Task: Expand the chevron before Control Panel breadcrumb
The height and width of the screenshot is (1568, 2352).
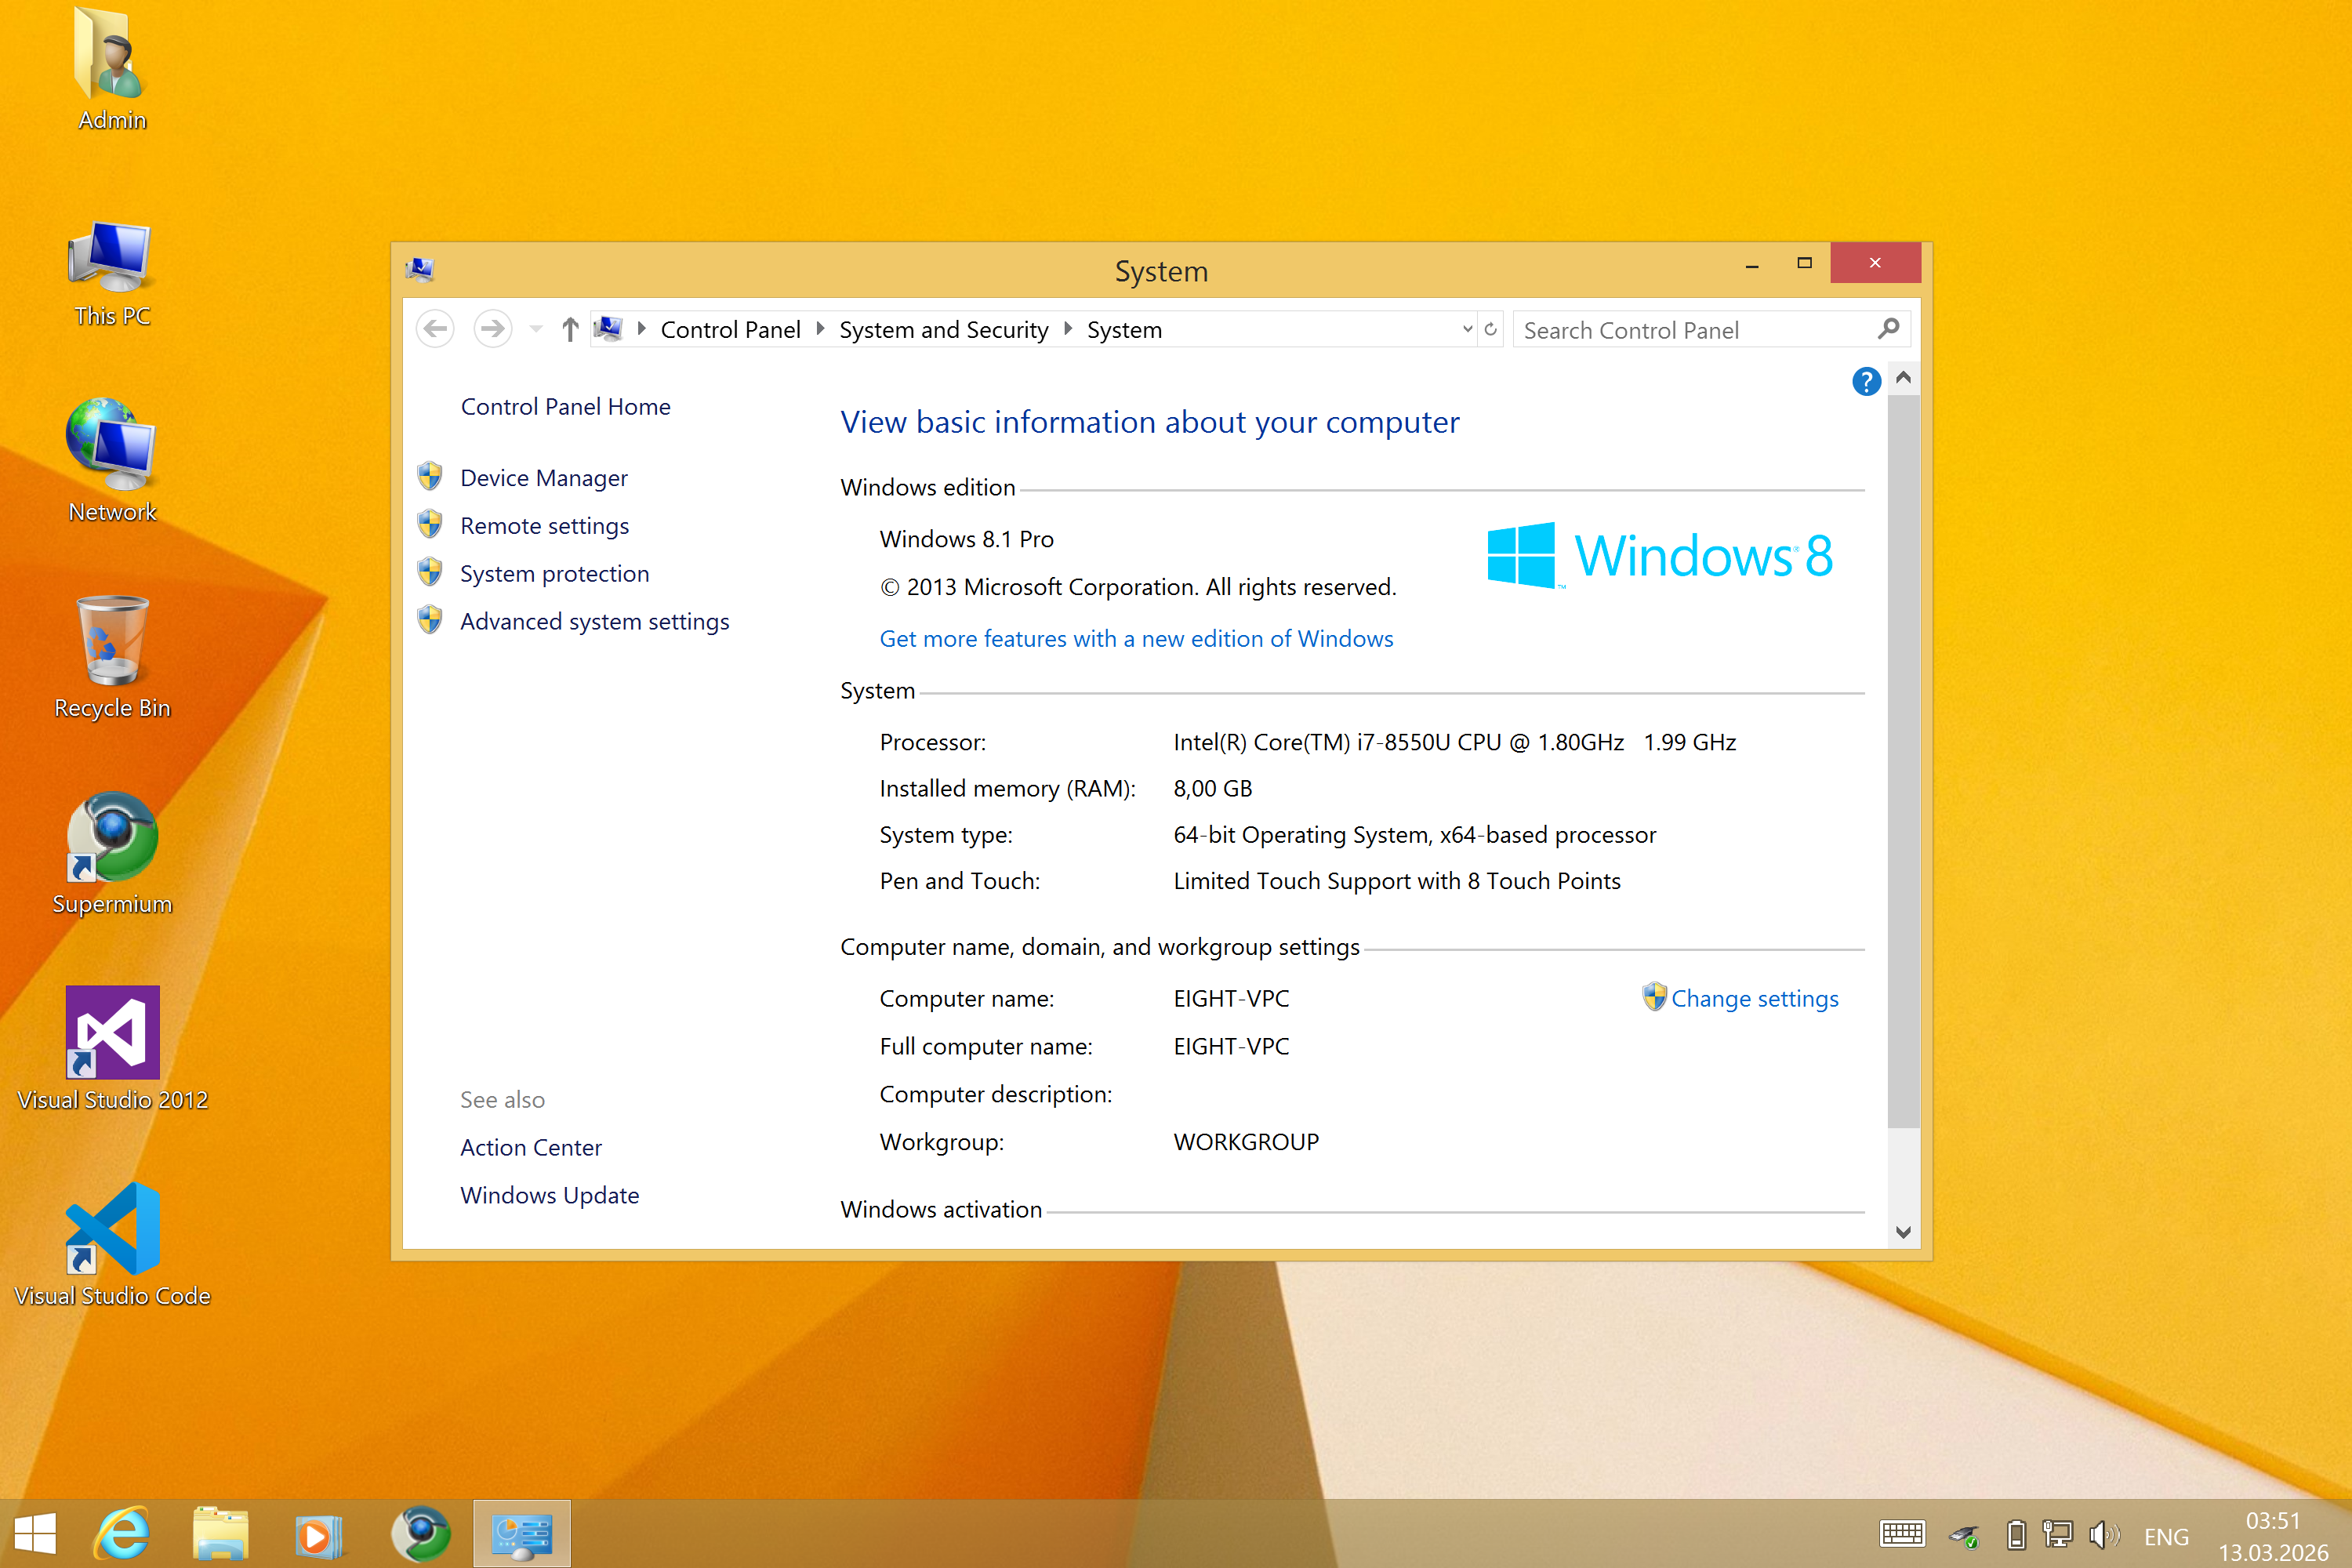Action: [641, 329]
